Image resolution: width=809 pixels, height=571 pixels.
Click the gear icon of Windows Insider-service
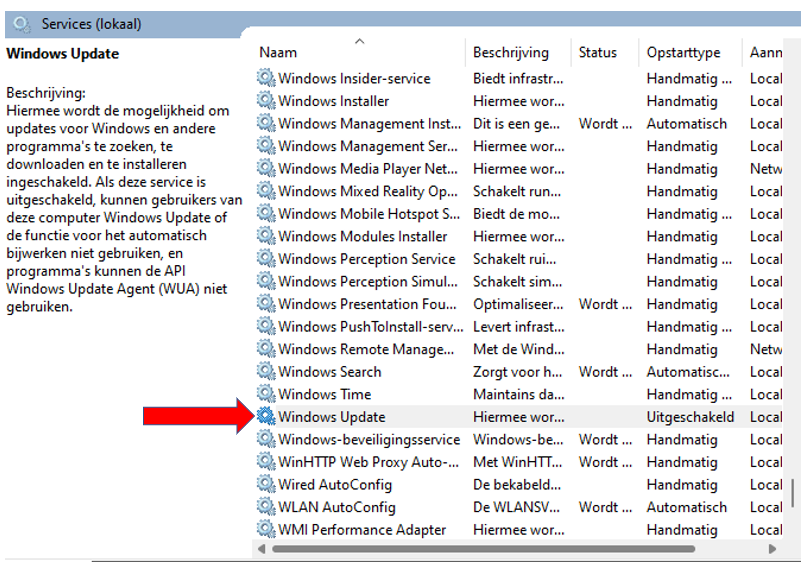[266, 78]
